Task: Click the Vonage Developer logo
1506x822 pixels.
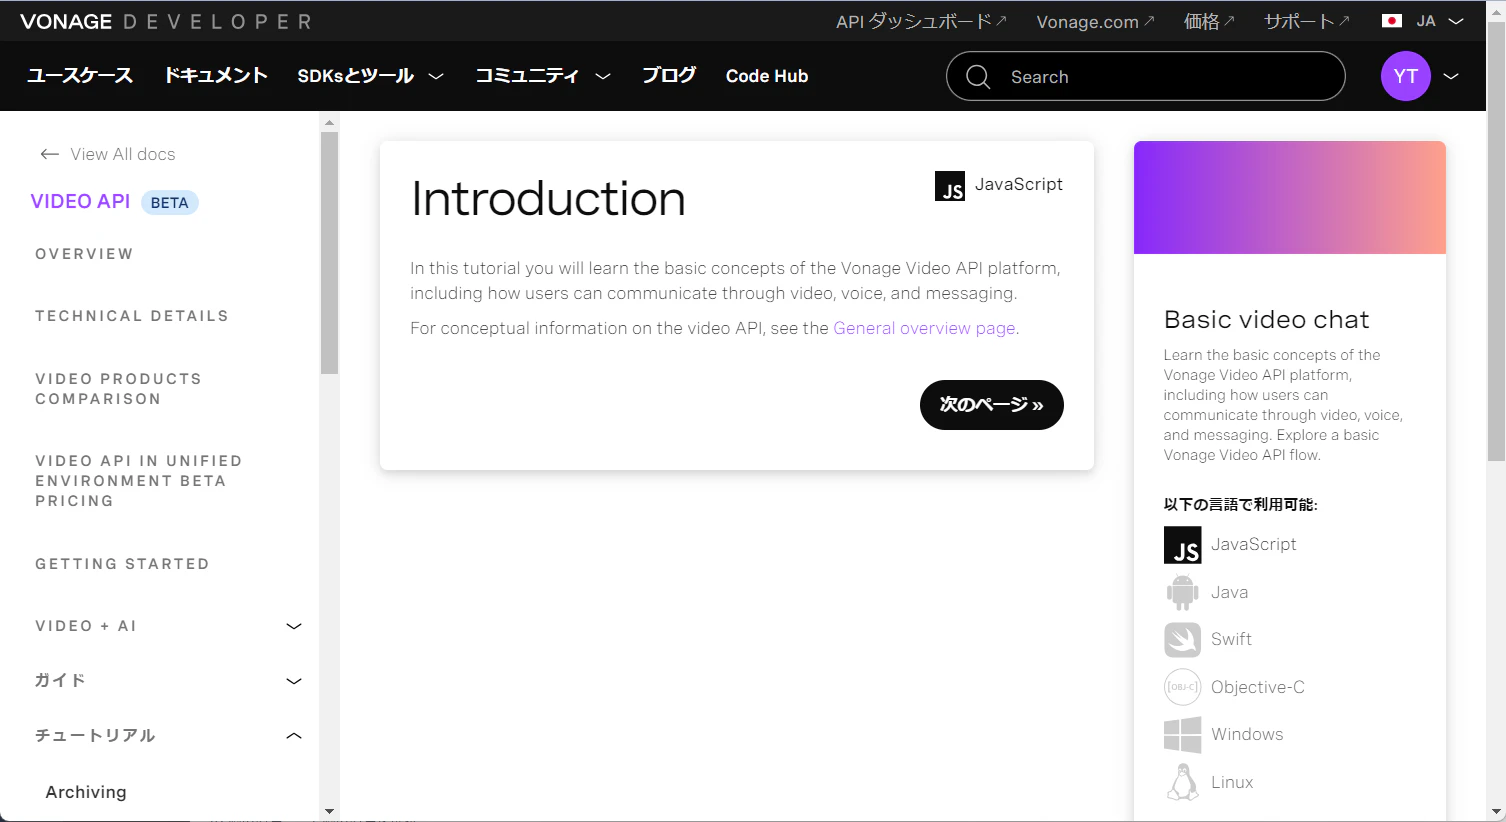Action: [166, 21]
